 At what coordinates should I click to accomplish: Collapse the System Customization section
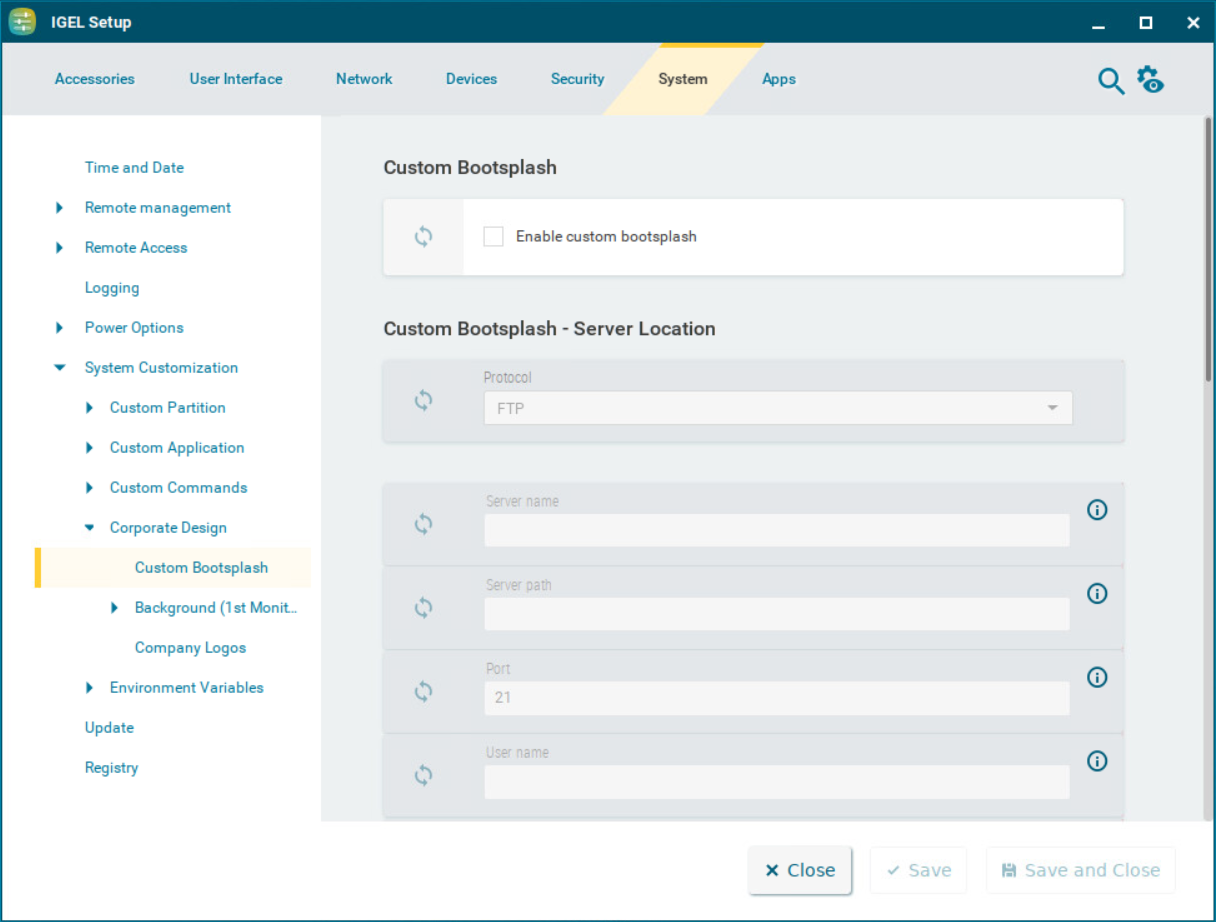tap(60, 368)
